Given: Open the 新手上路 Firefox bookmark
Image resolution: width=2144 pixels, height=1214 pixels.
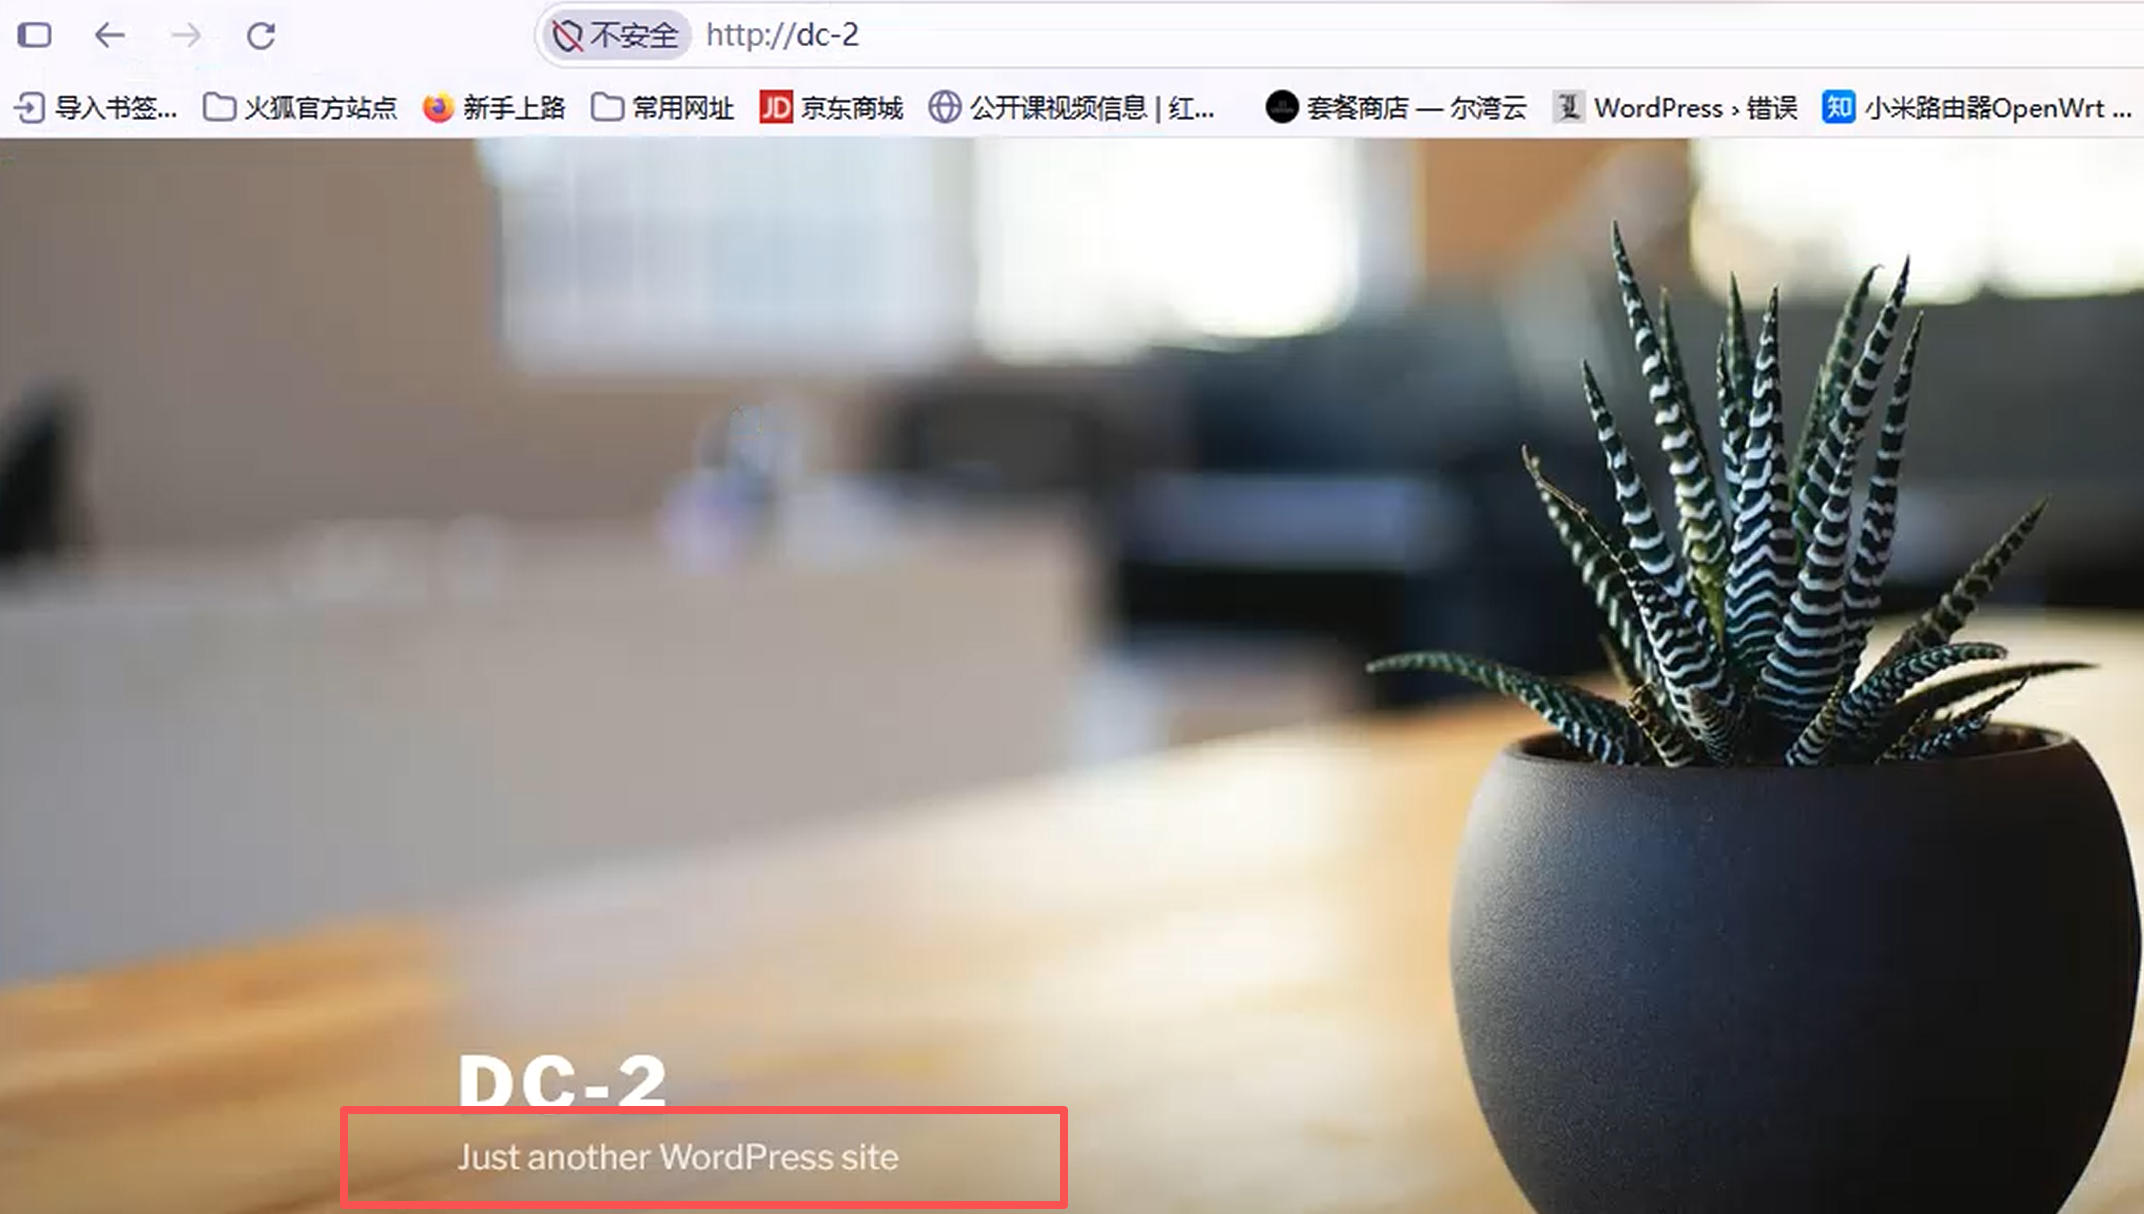Looking at the screenshot, I should pyautogui.click(x=494, y=107).
